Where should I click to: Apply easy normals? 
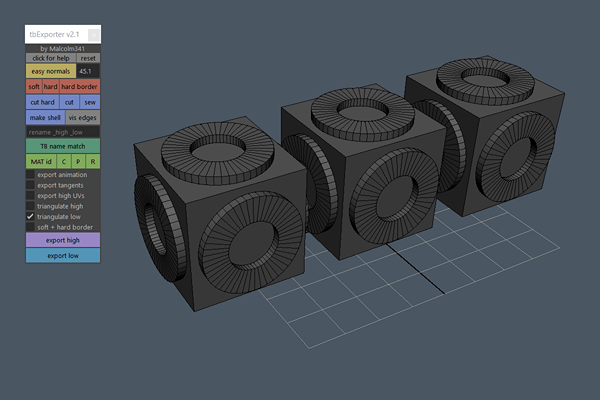50,72
